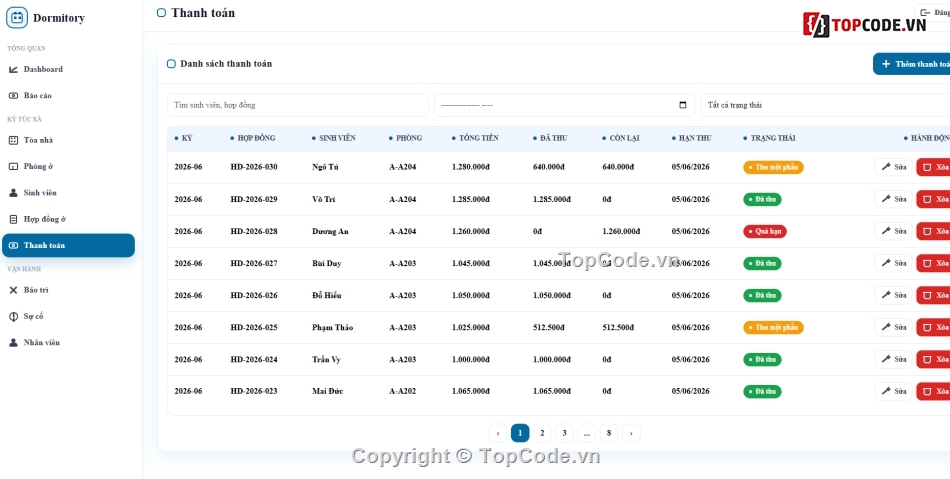Open the calendar picker icon in the date filter
The image size is (950, 479).
click(683, 105)
